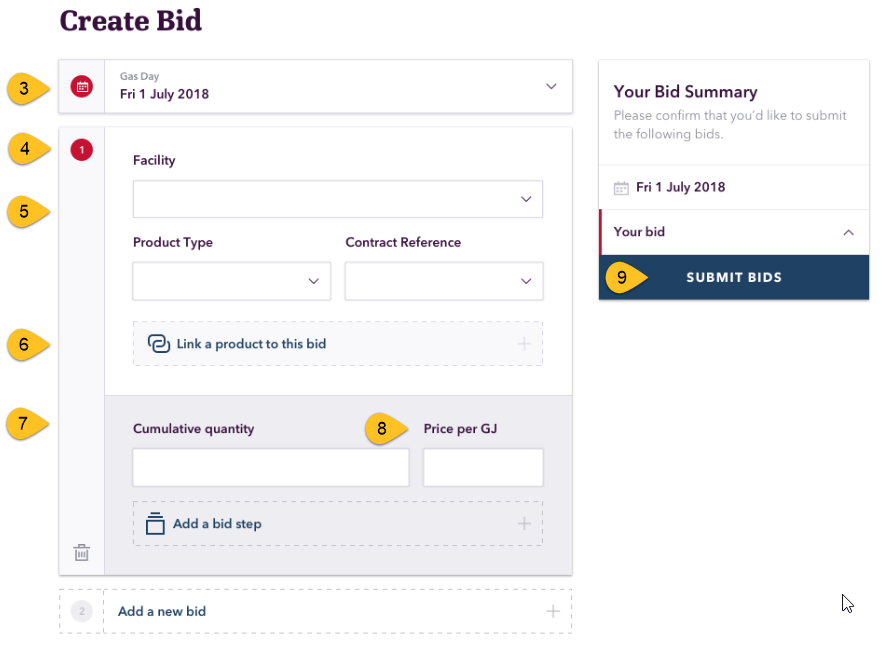Image resolution: width=891 pixels, height=654 pixels.
Task: Open the Contract Reference dropdown
Action: [444, 281]
